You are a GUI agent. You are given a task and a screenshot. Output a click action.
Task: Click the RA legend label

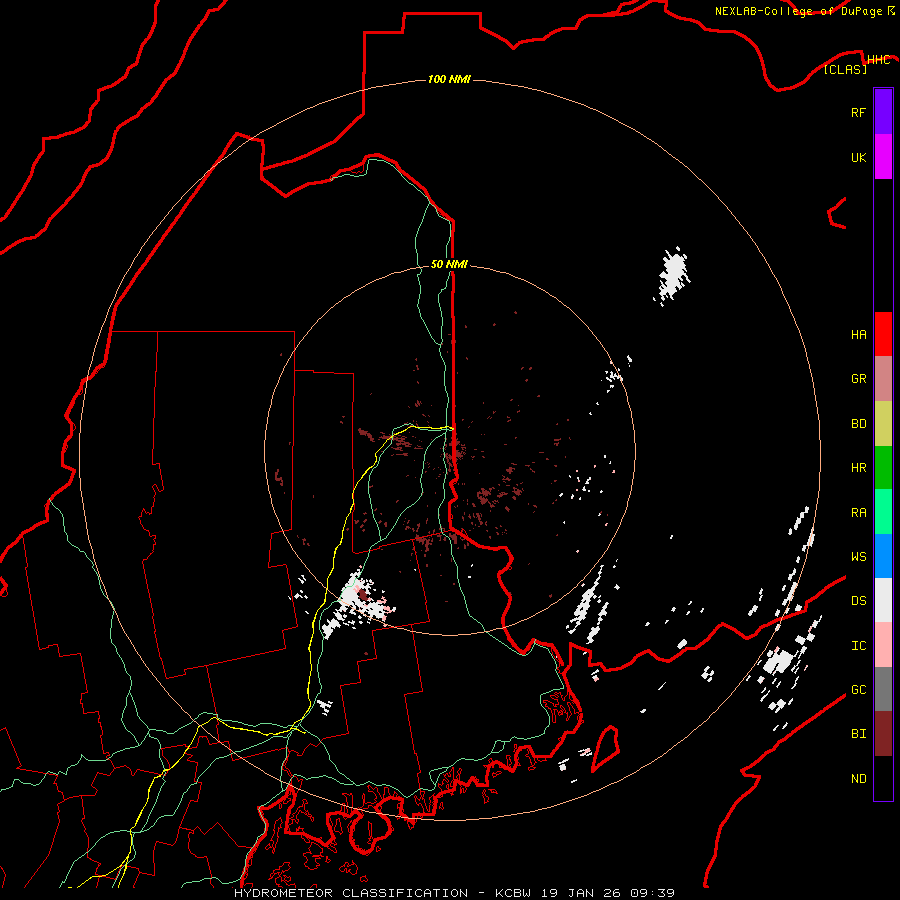[x=858, y=513]
